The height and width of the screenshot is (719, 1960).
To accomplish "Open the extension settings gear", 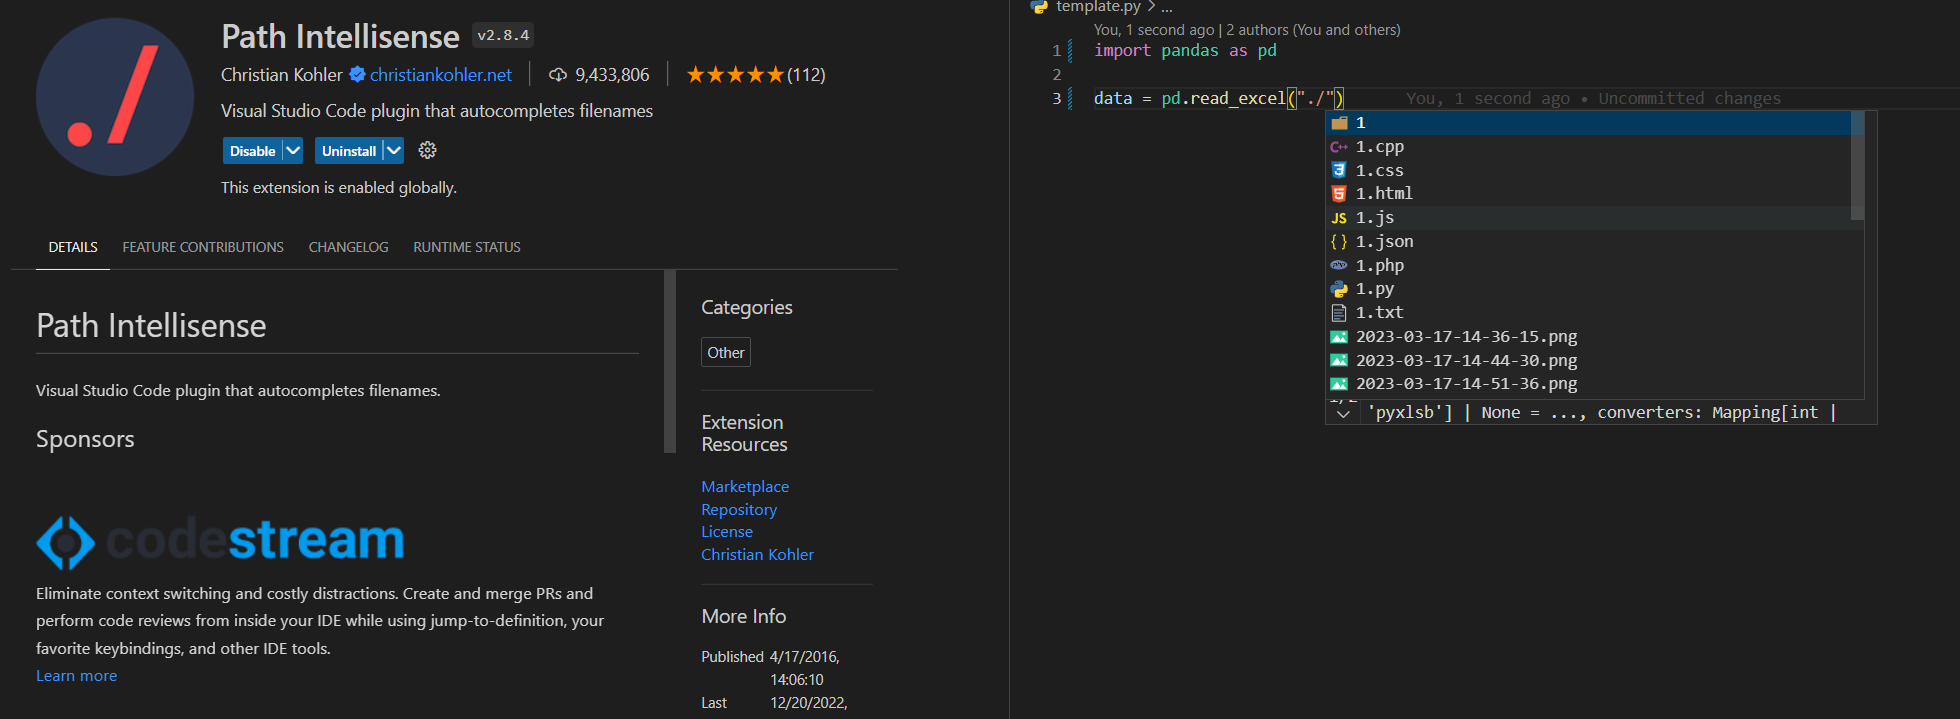I will (428, 150).
